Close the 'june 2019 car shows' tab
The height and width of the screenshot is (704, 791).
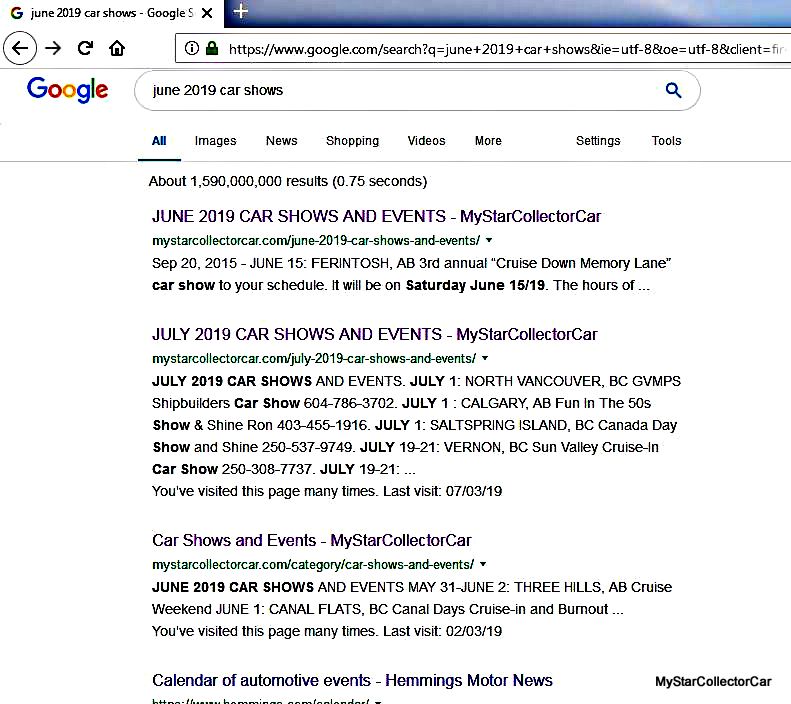click(207, 13)
